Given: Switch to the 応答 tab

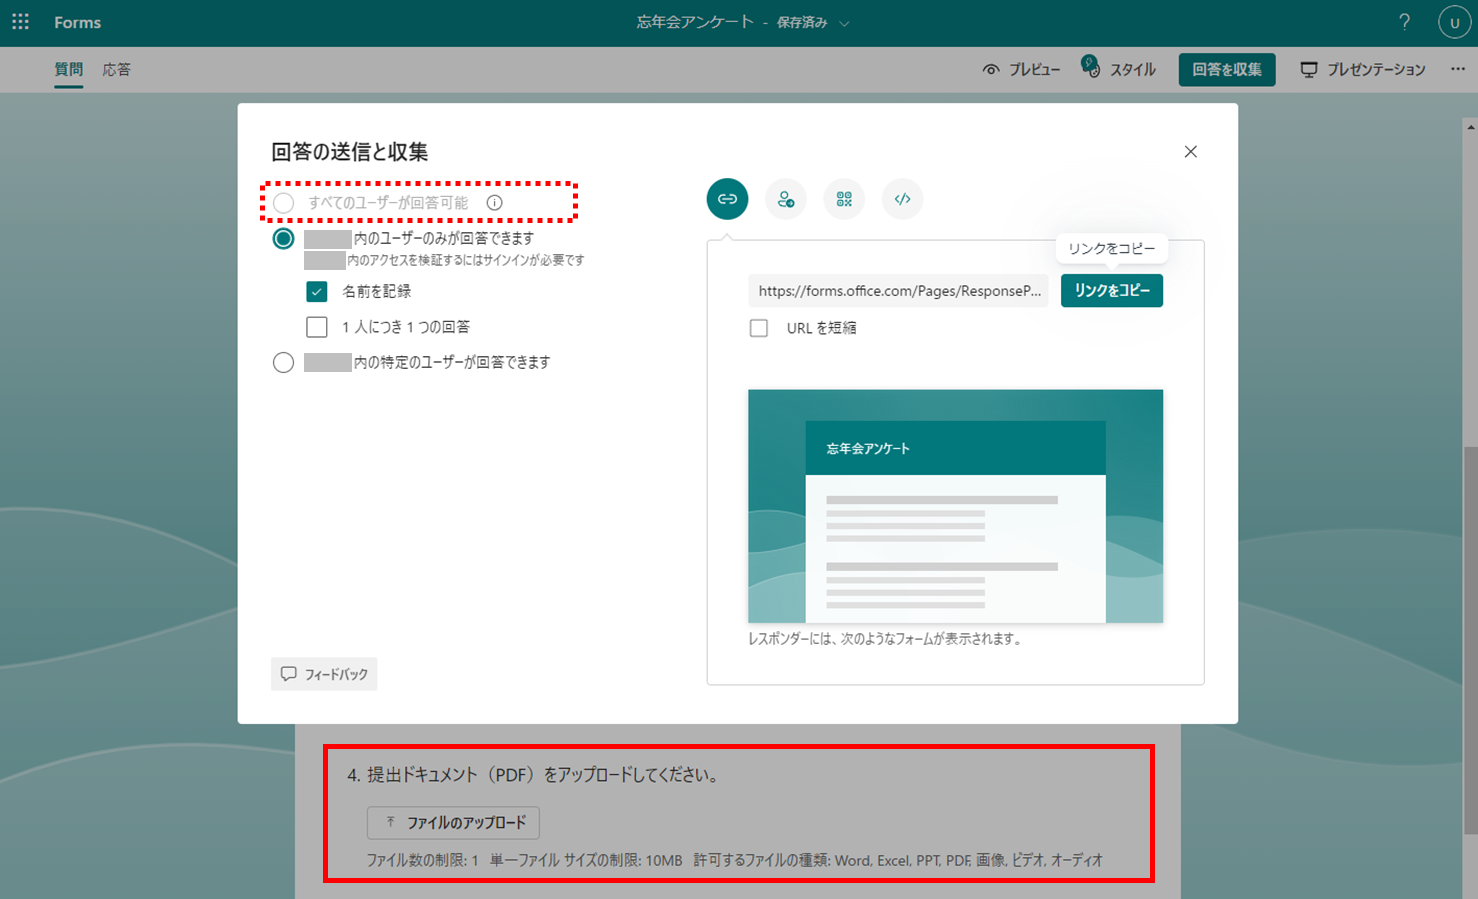Looking at the screenshot, I should (116, 69).
